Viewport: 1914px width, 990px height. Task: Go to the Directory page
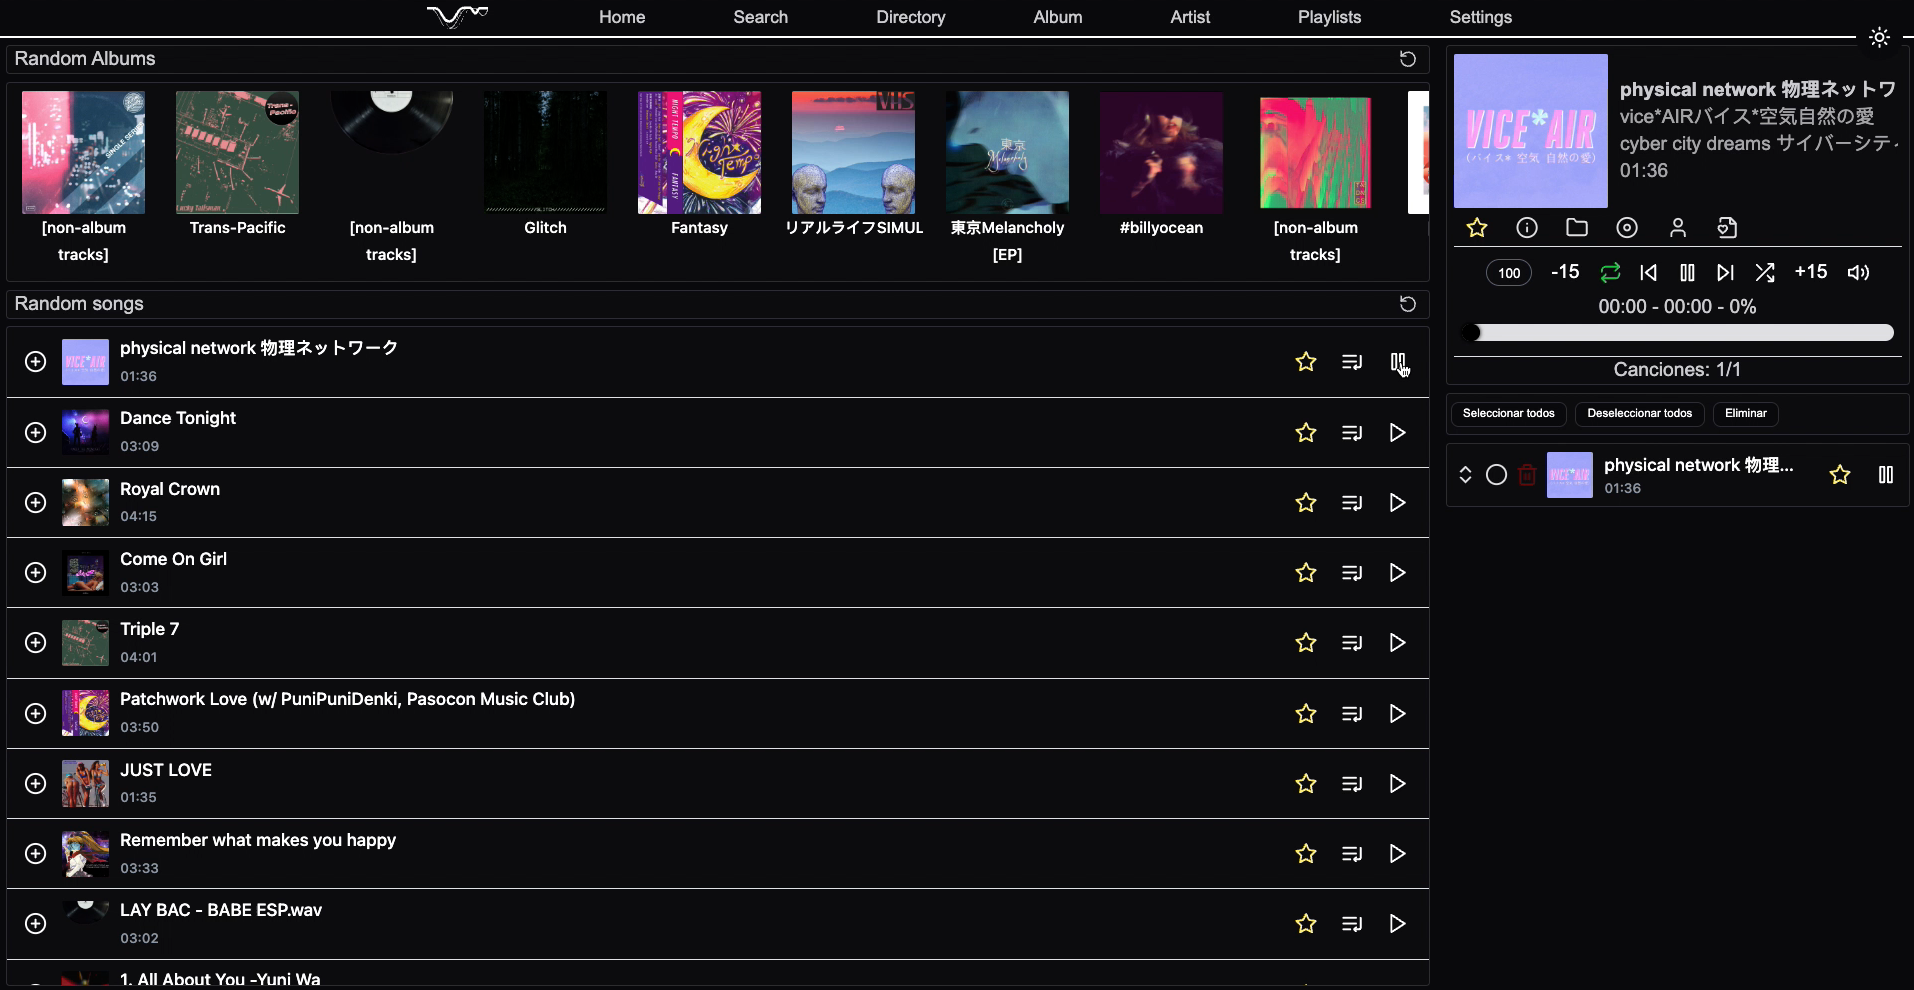click(x=910, y=17)
